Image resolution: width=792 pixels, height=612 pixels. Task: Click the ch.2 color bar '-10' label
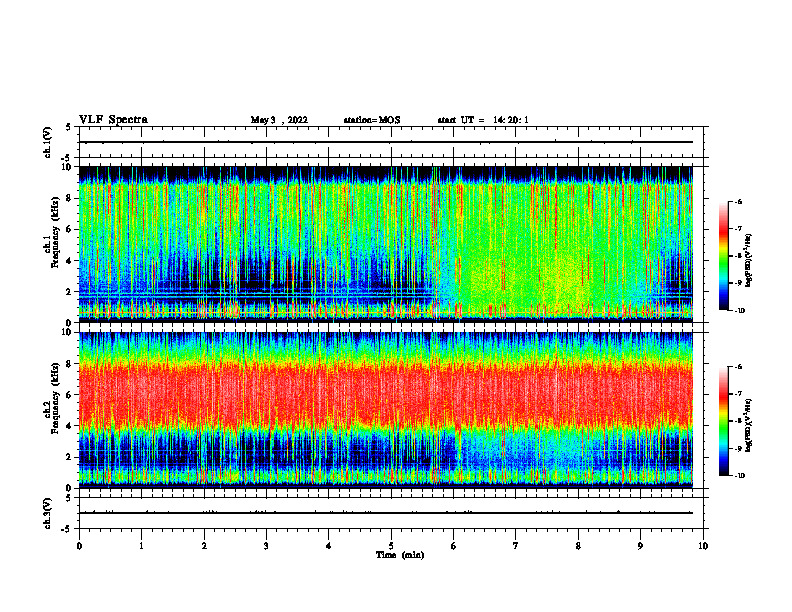tap(739, 476)
